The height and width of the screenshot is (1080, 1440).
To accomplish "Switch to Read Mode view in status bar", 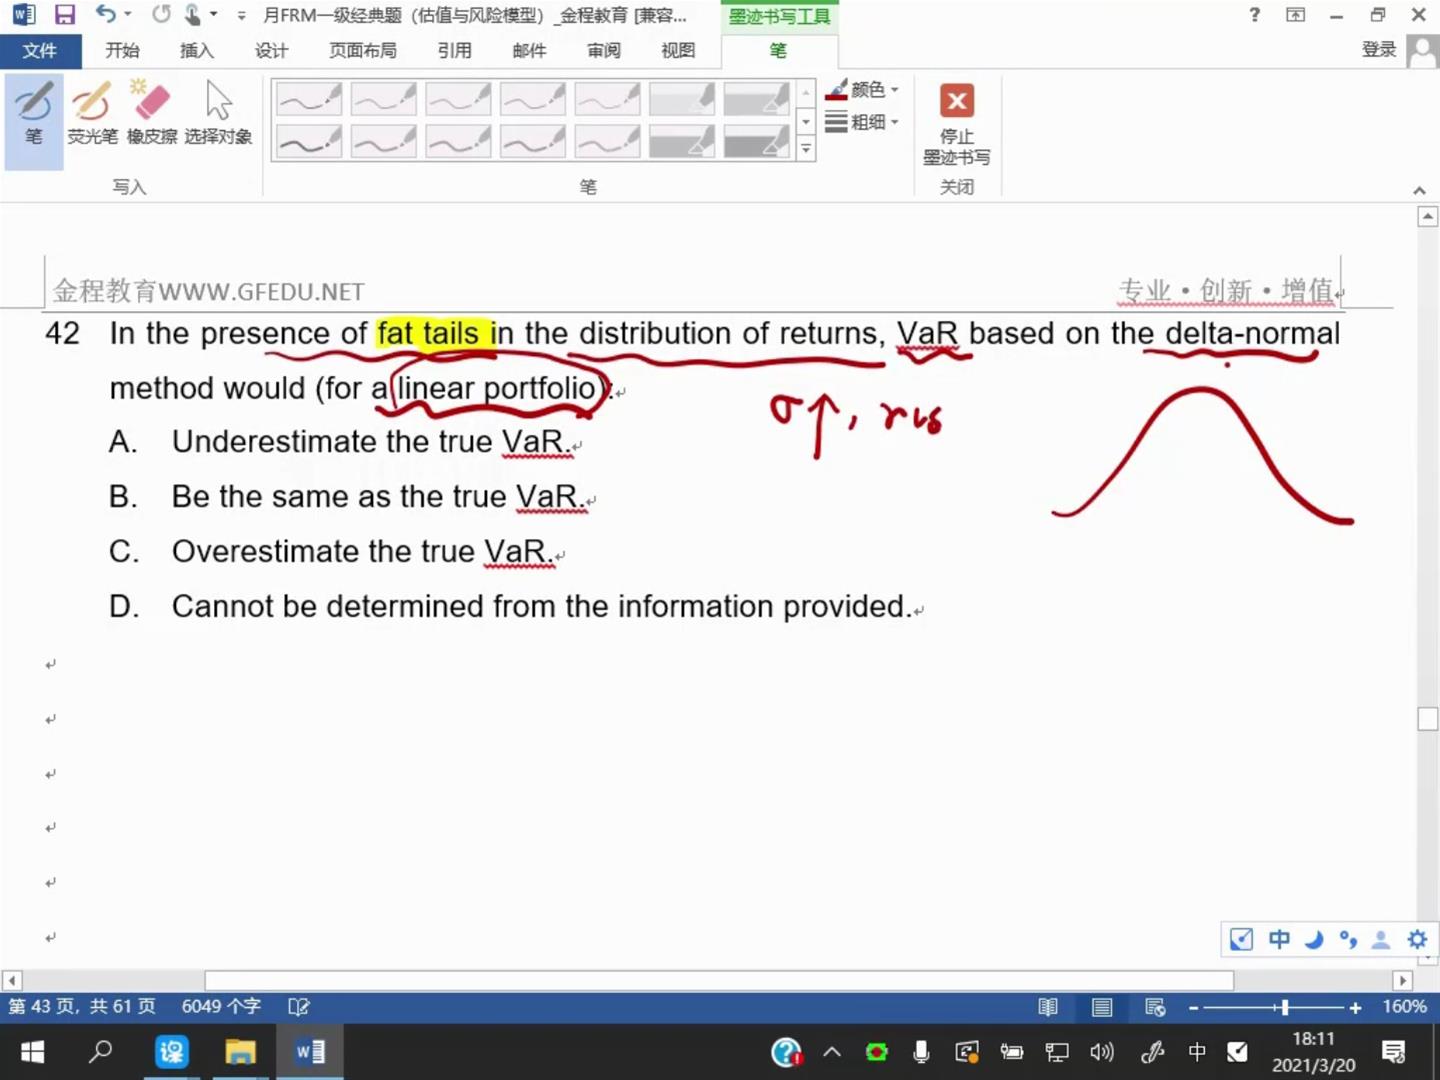I will pos(1048,1007).
